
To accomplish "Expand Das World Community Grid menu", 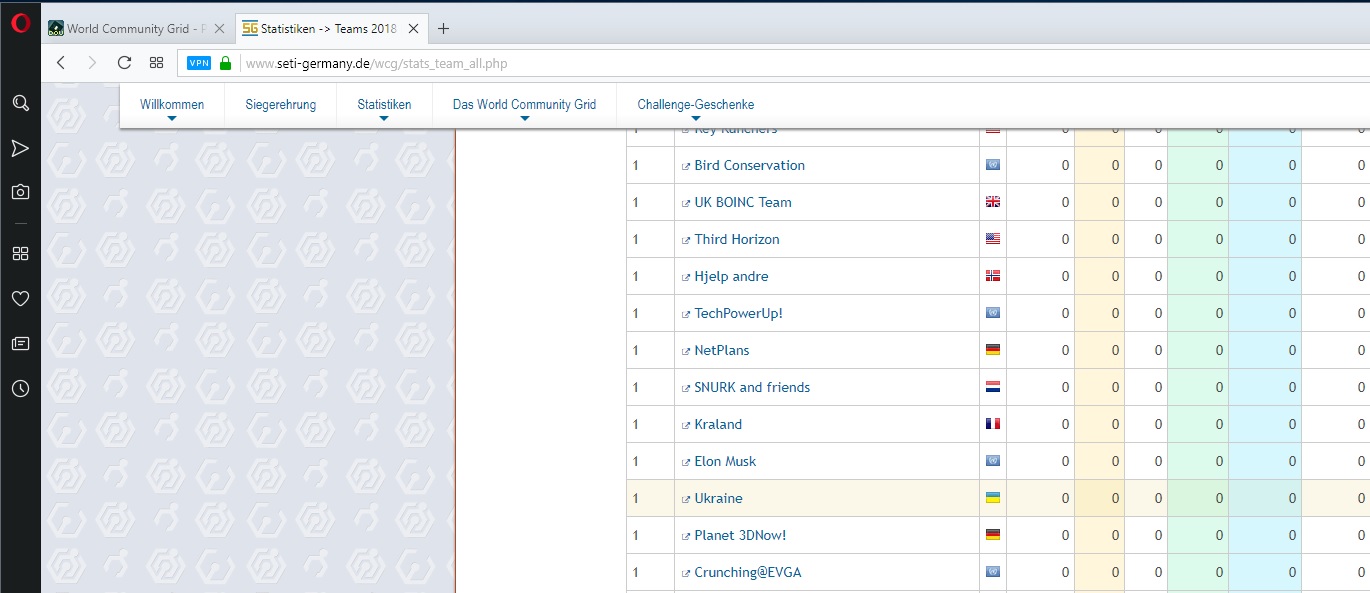I will coord(524,105).
